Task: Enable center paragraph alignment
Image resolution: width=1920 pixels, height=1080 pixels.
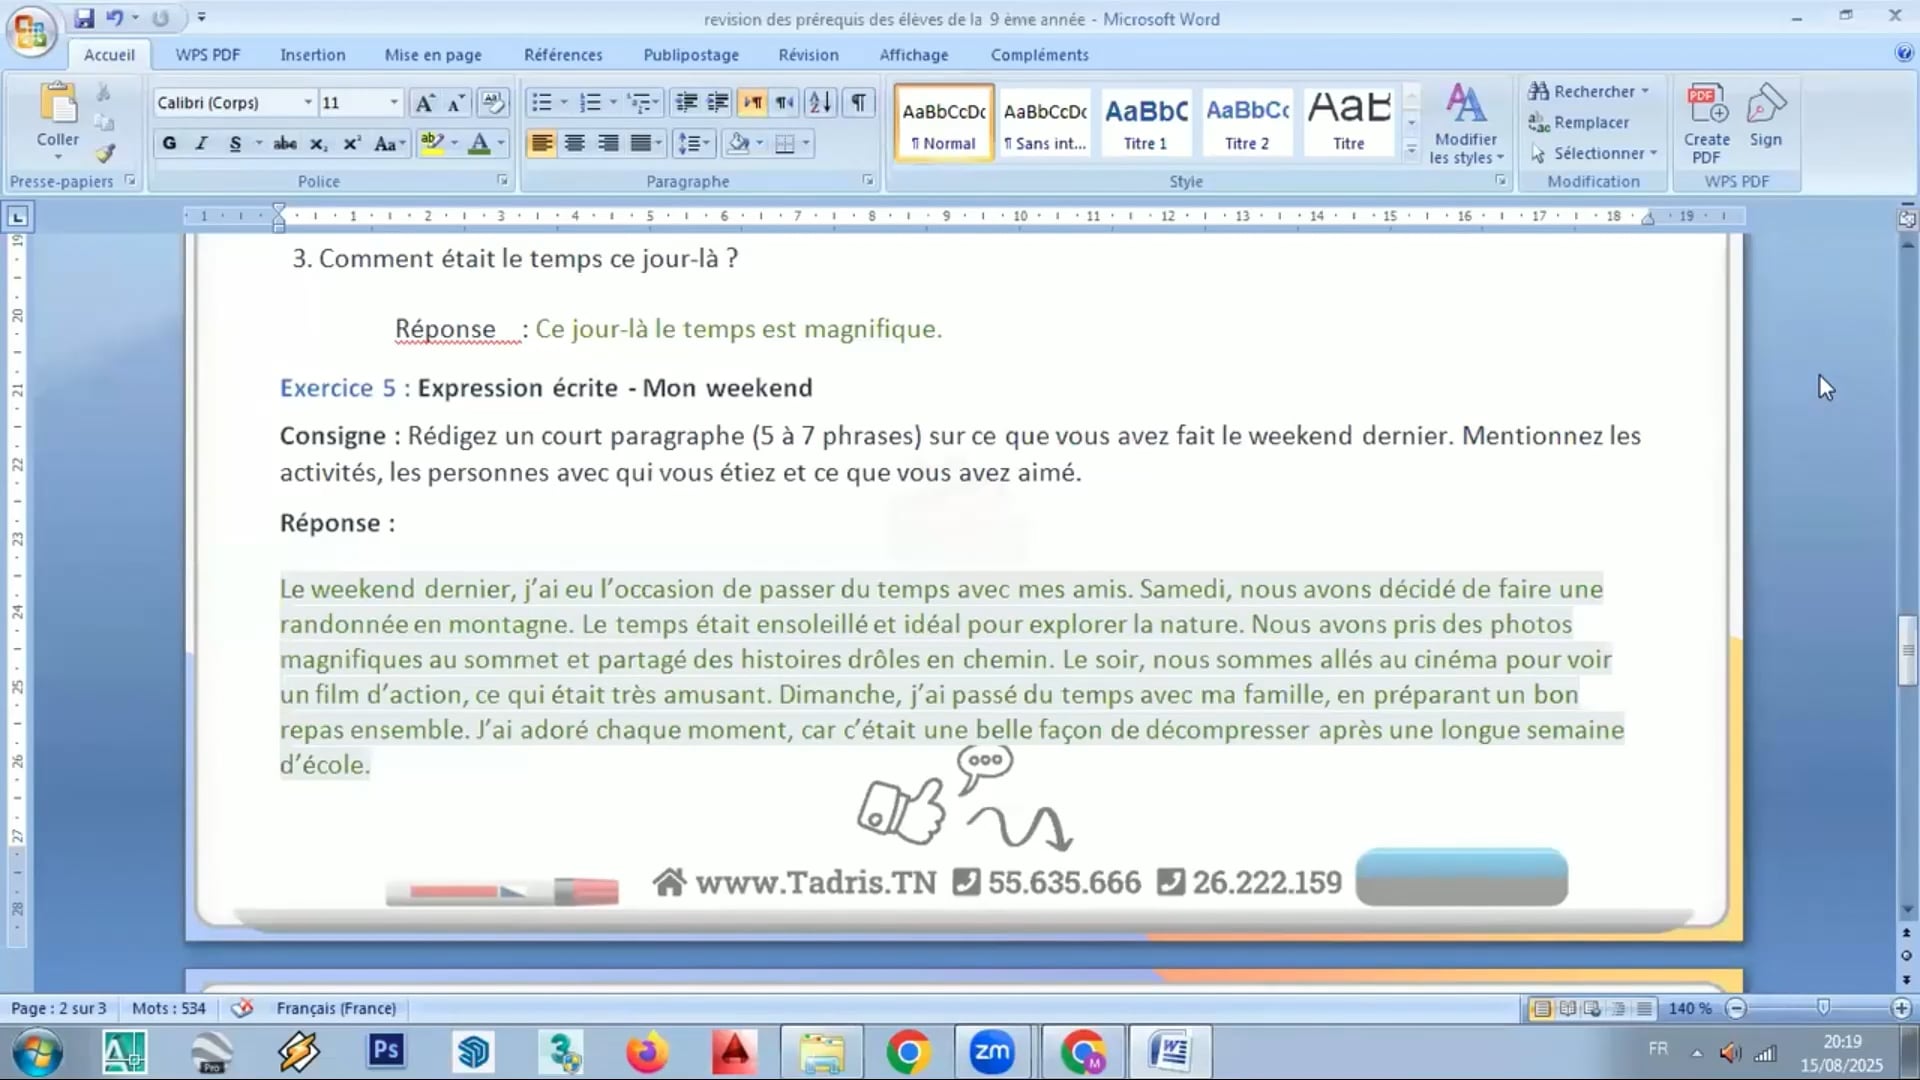Action: click(x=575, y=143)
